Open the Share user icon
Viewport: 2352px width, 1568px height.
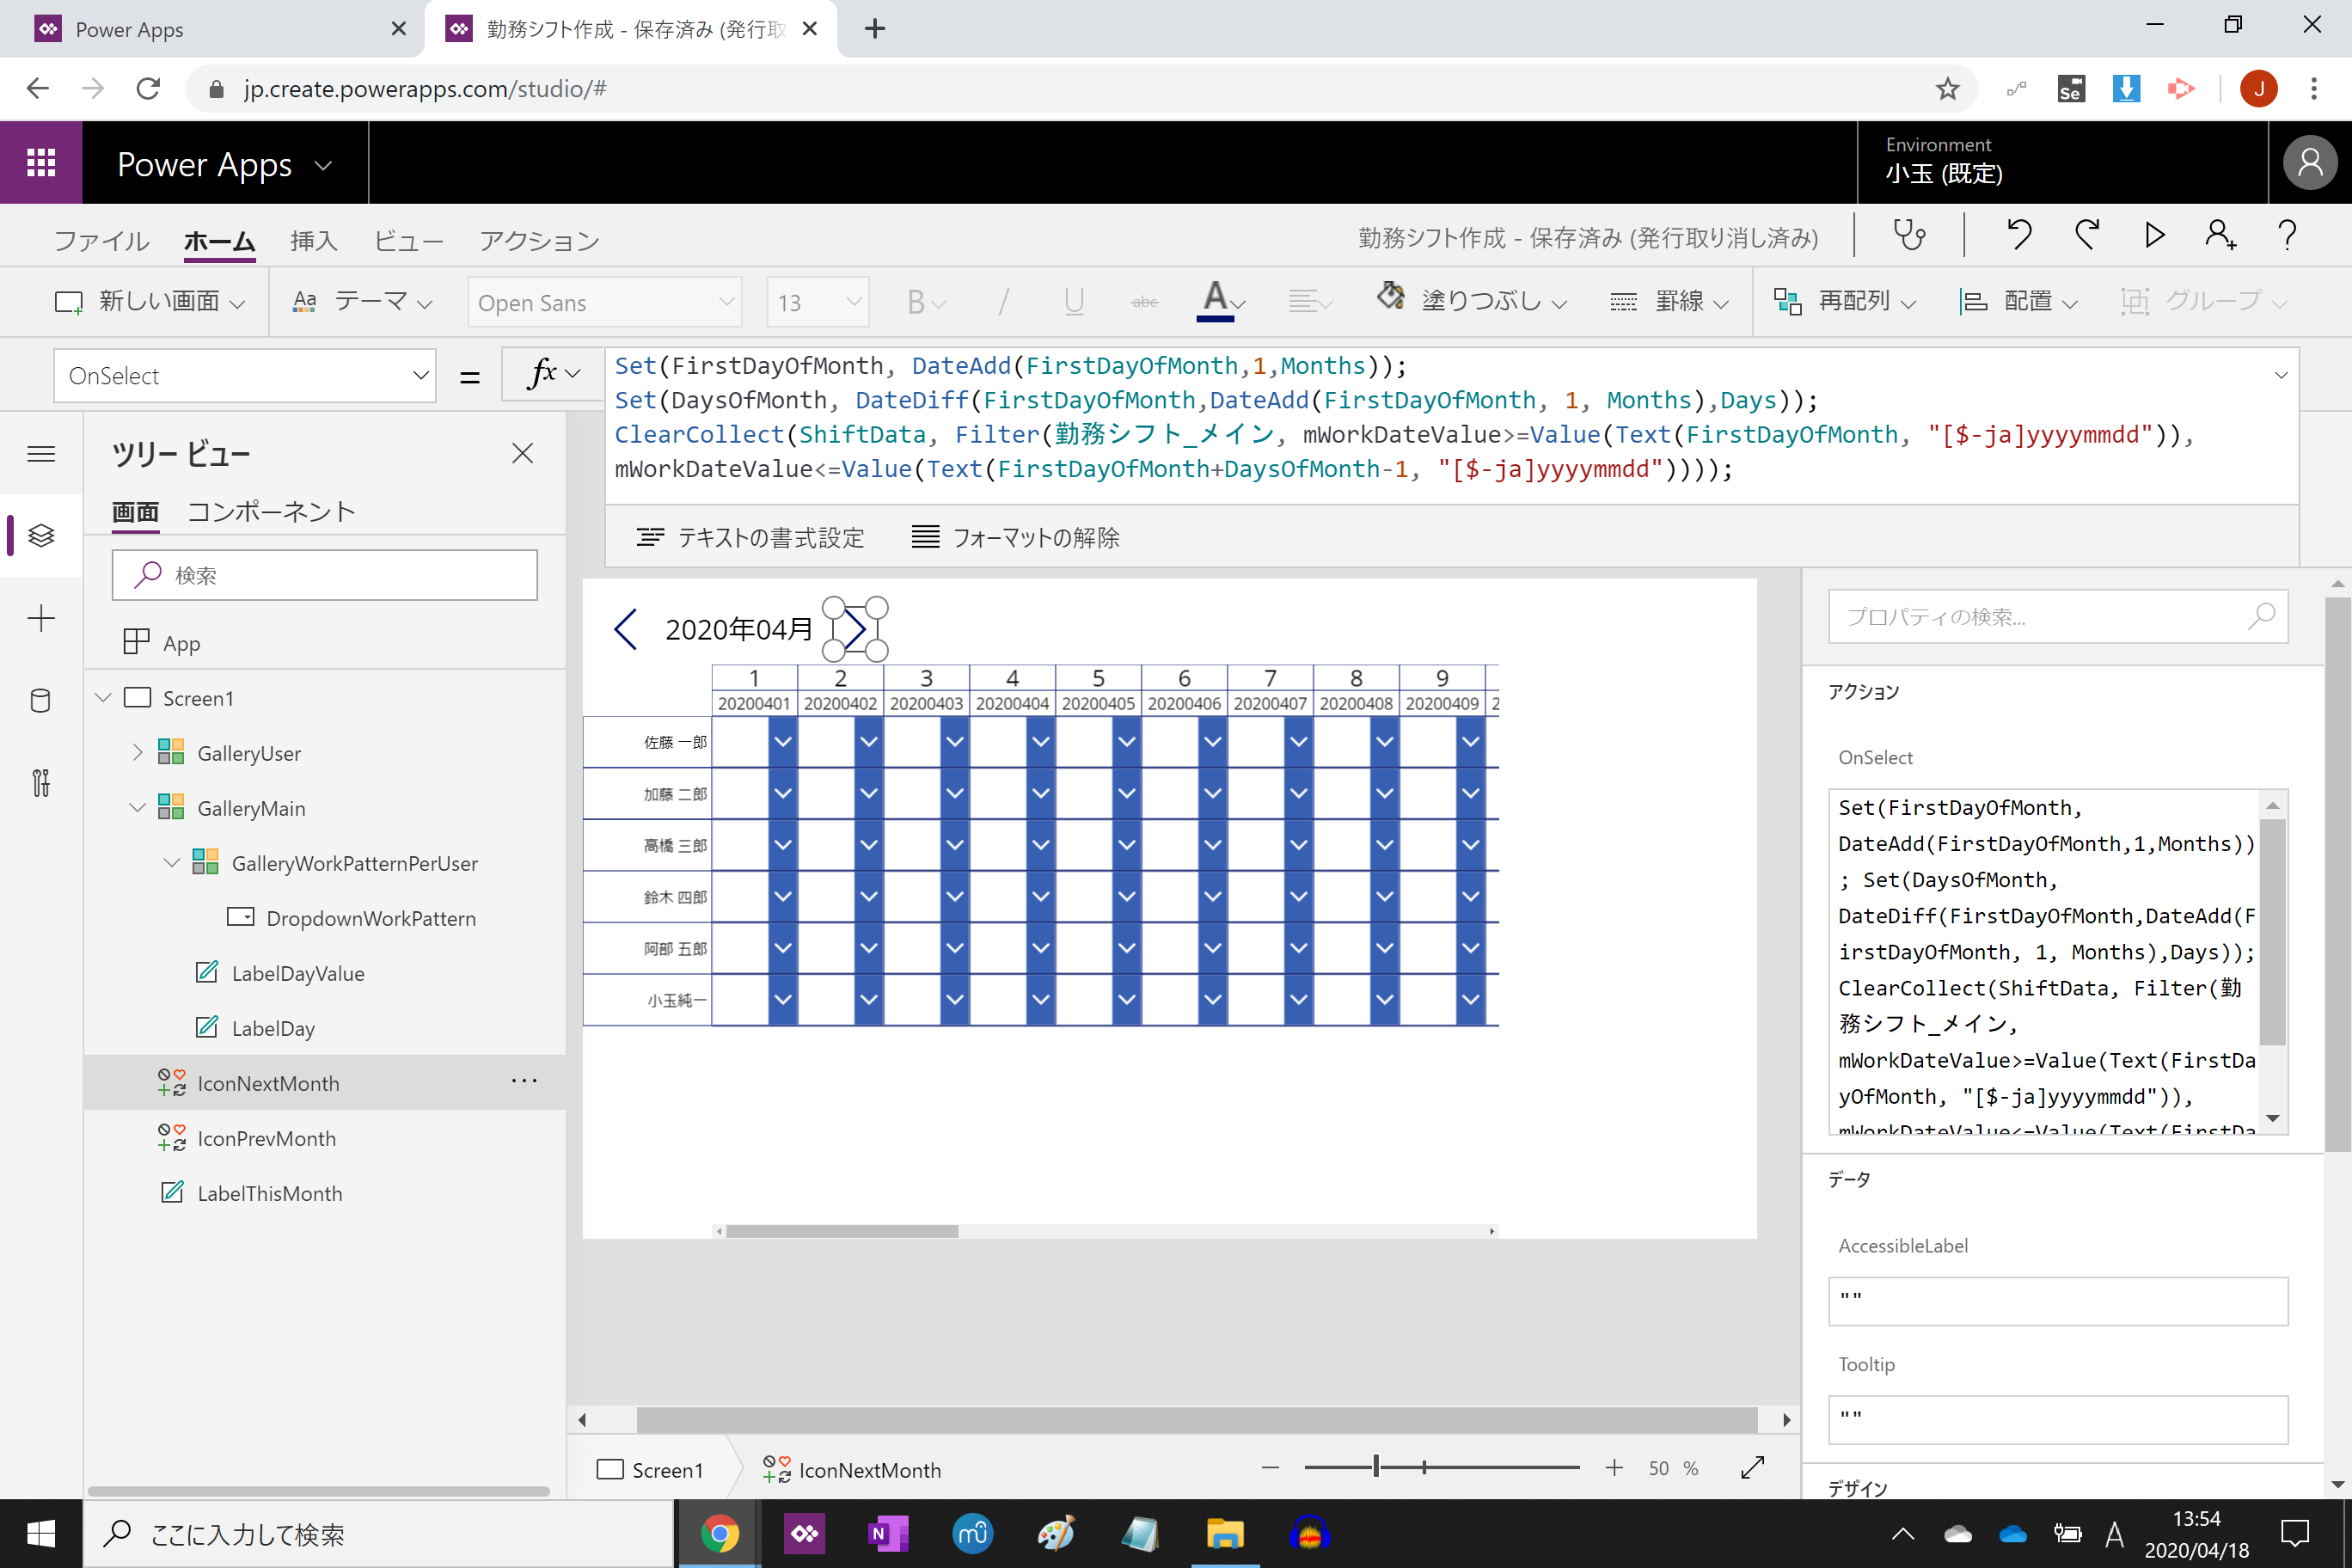pos(2219,236)
